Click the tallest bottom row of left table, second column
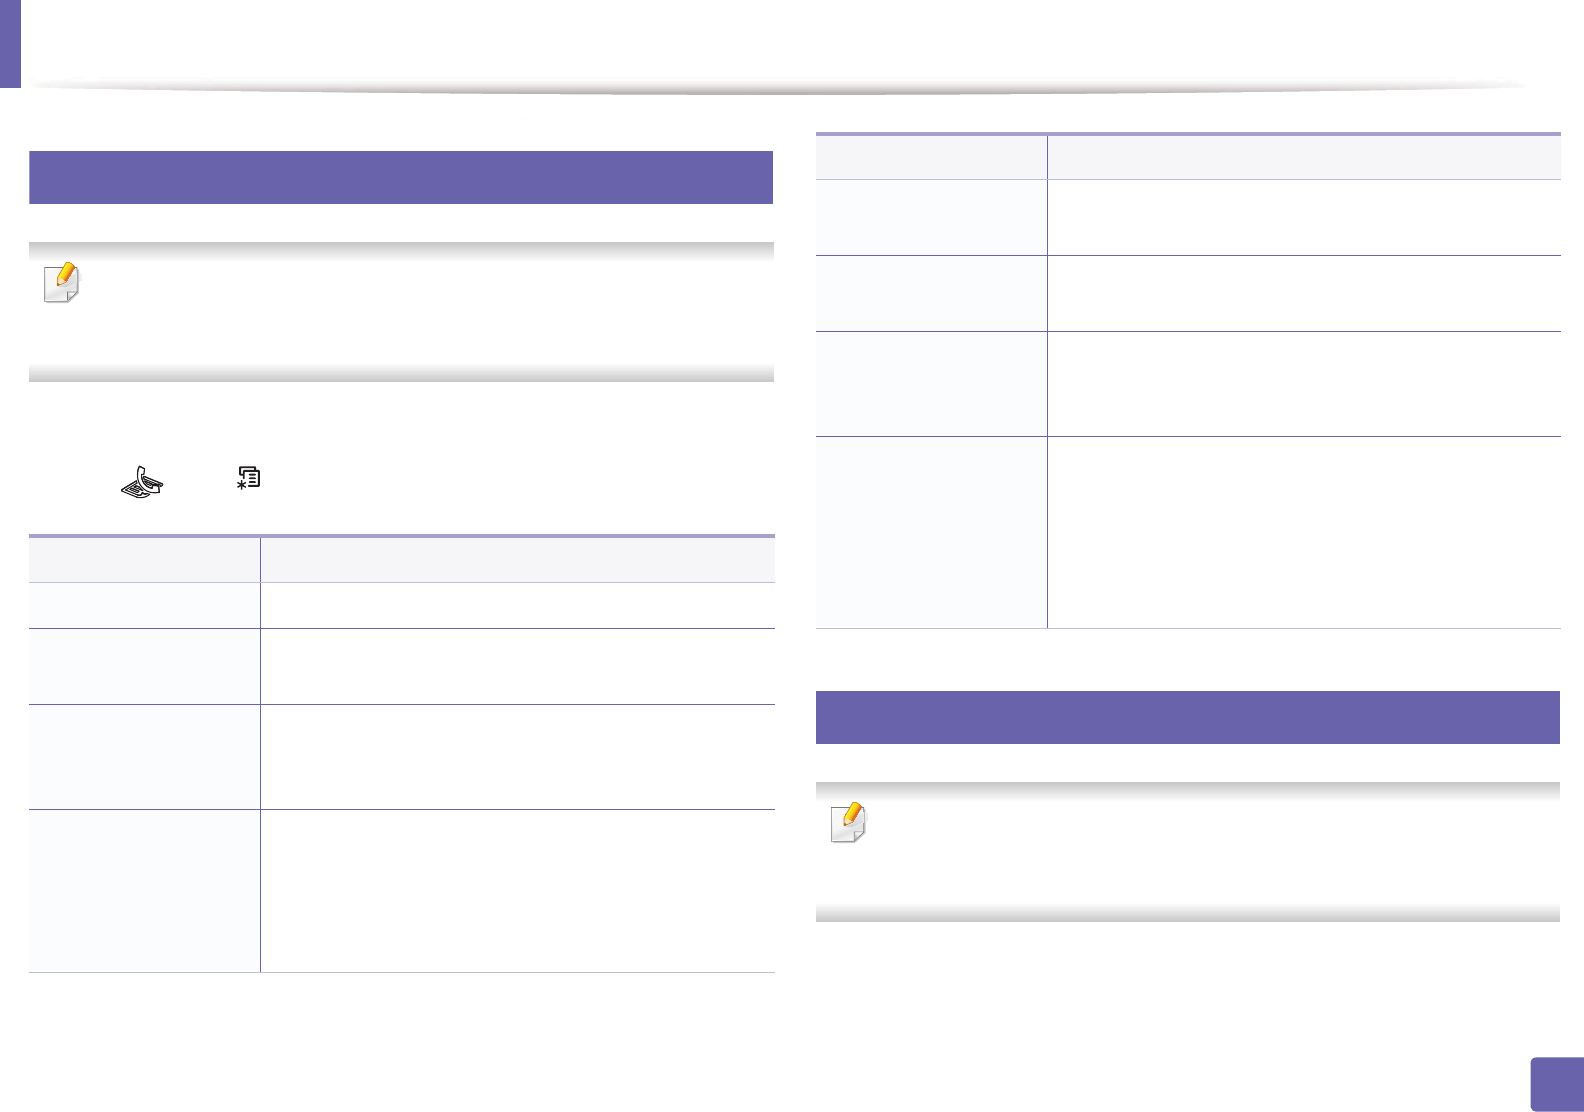 point(517,890)
